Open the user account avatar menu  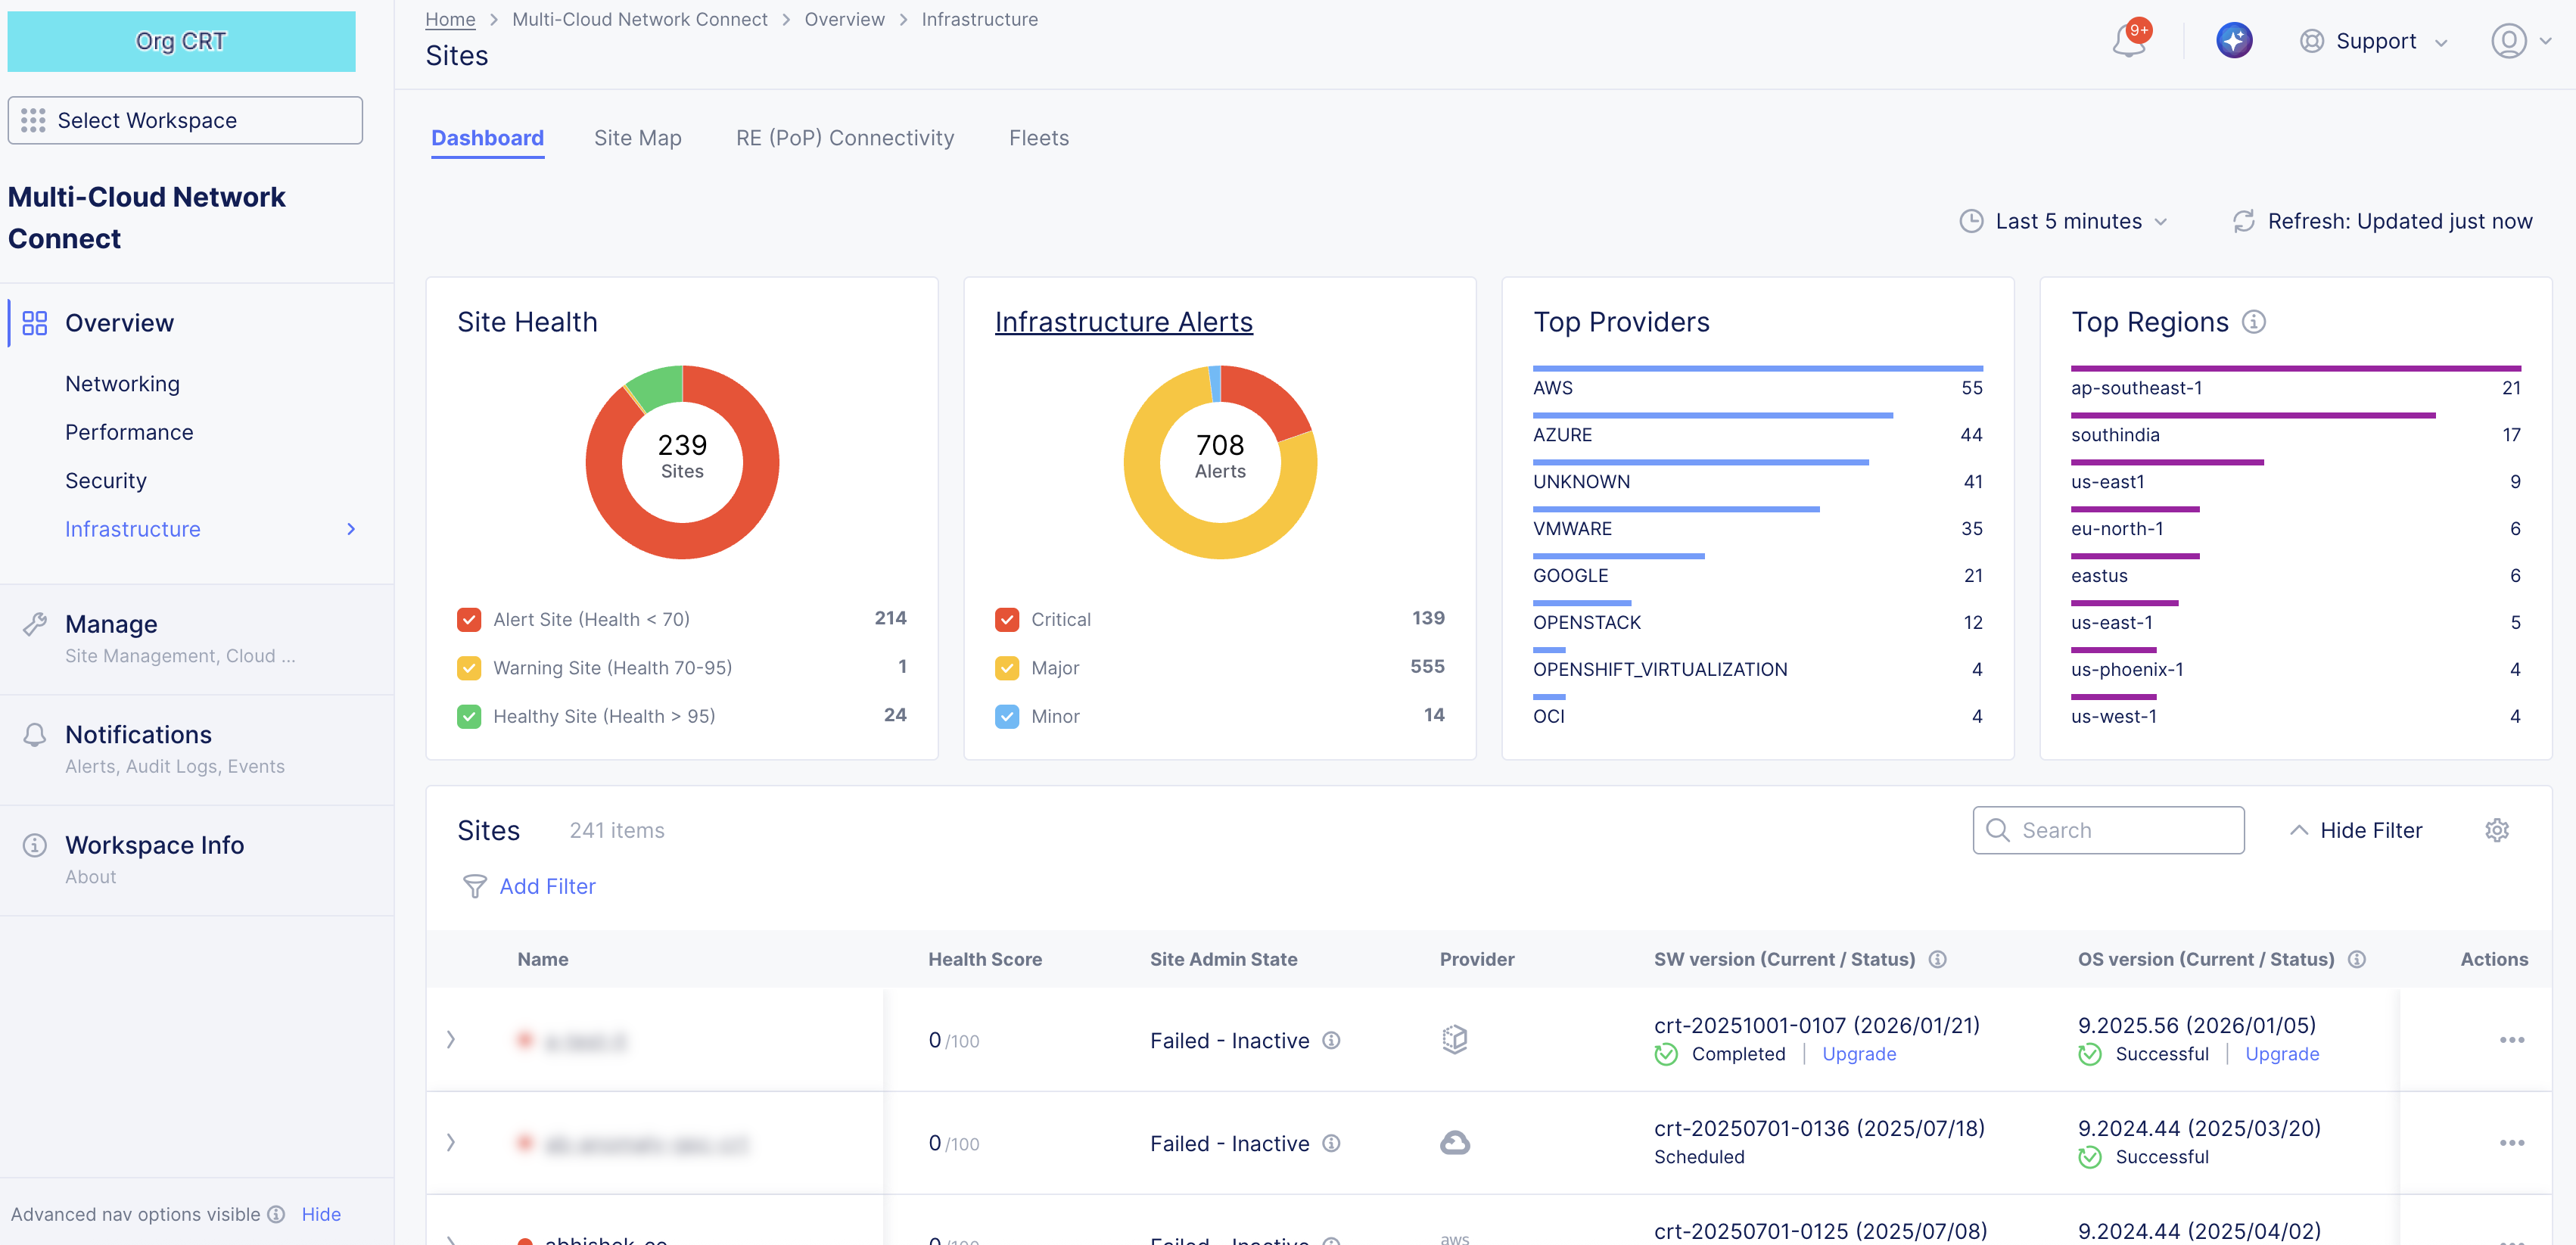coord(2510,41)
